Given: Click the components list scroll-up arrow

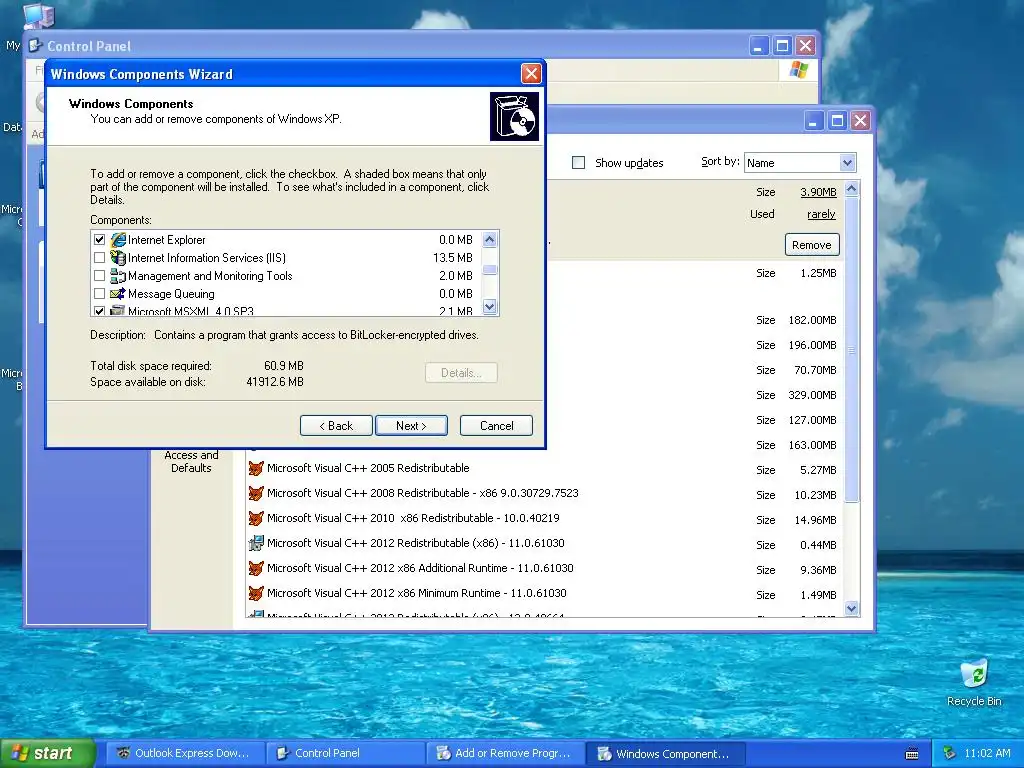Looking at the screenshot, I should click(490, 240).
